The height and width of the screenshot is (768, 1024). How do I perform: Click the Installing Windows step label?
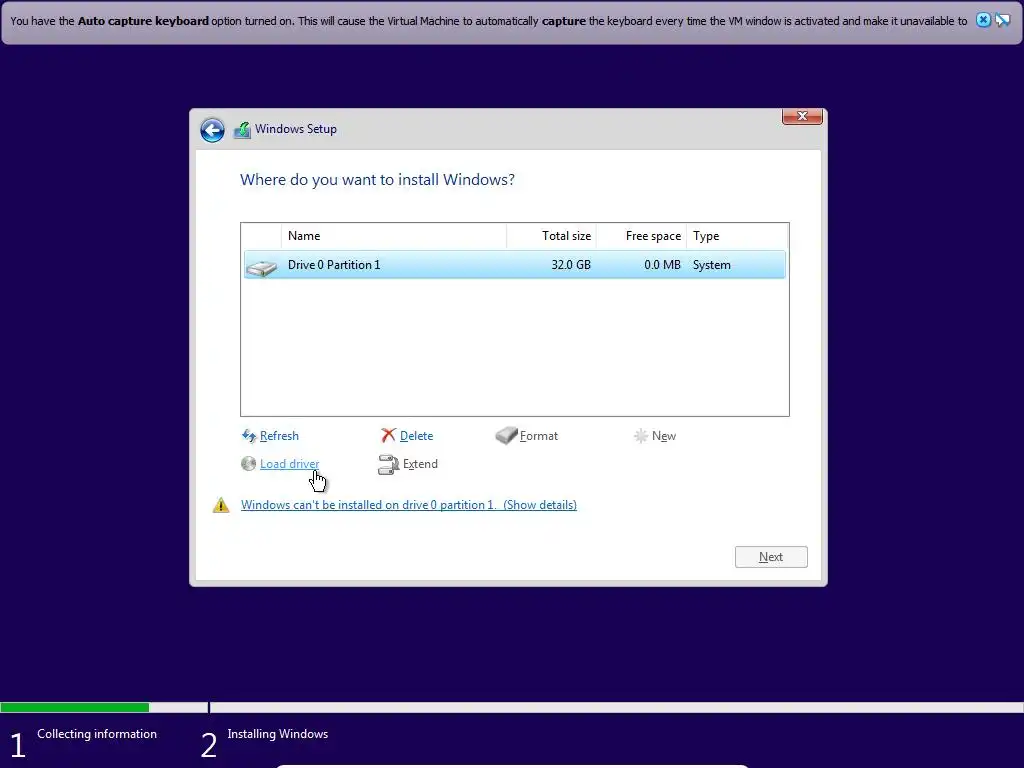pyautogui.click(x=278, y=734)
